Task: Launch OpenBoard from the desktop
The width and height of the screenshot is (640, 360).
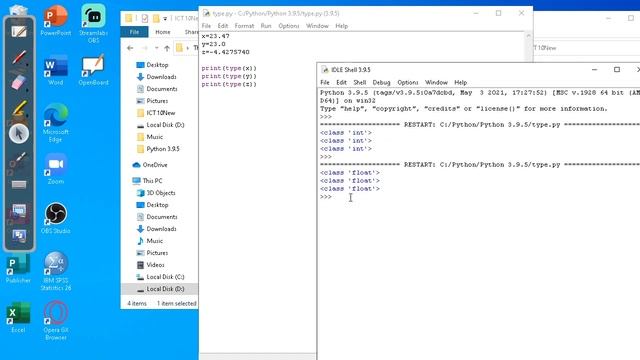Action: (x=93, y=70)
